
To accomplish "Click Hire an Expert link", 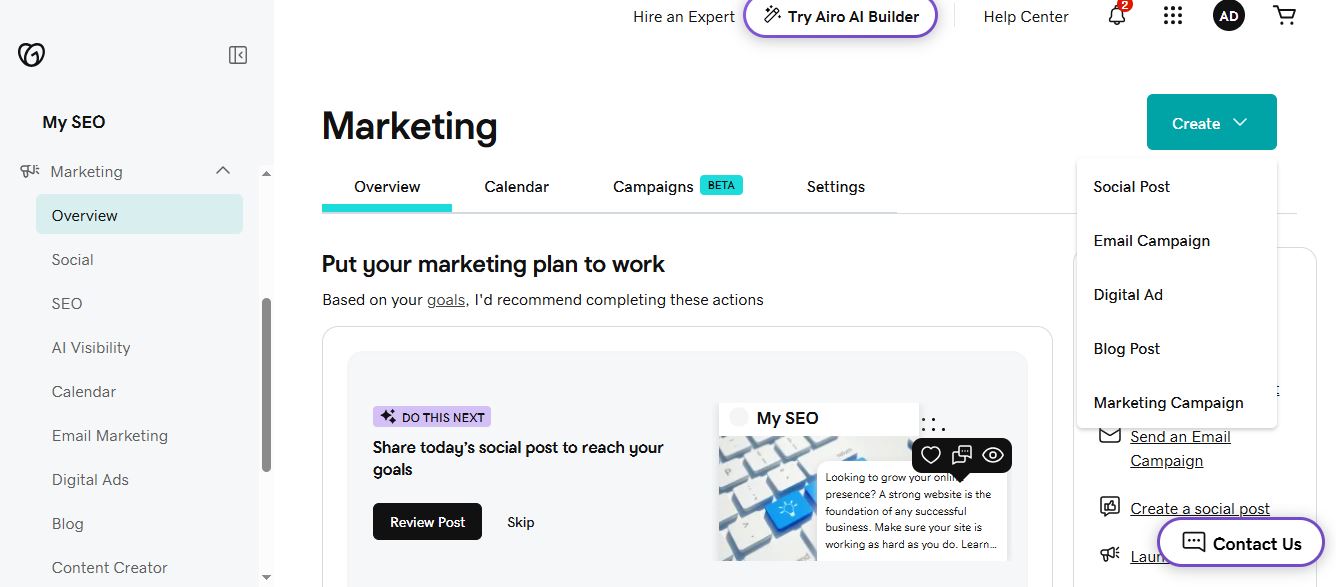I will point(684,17).
